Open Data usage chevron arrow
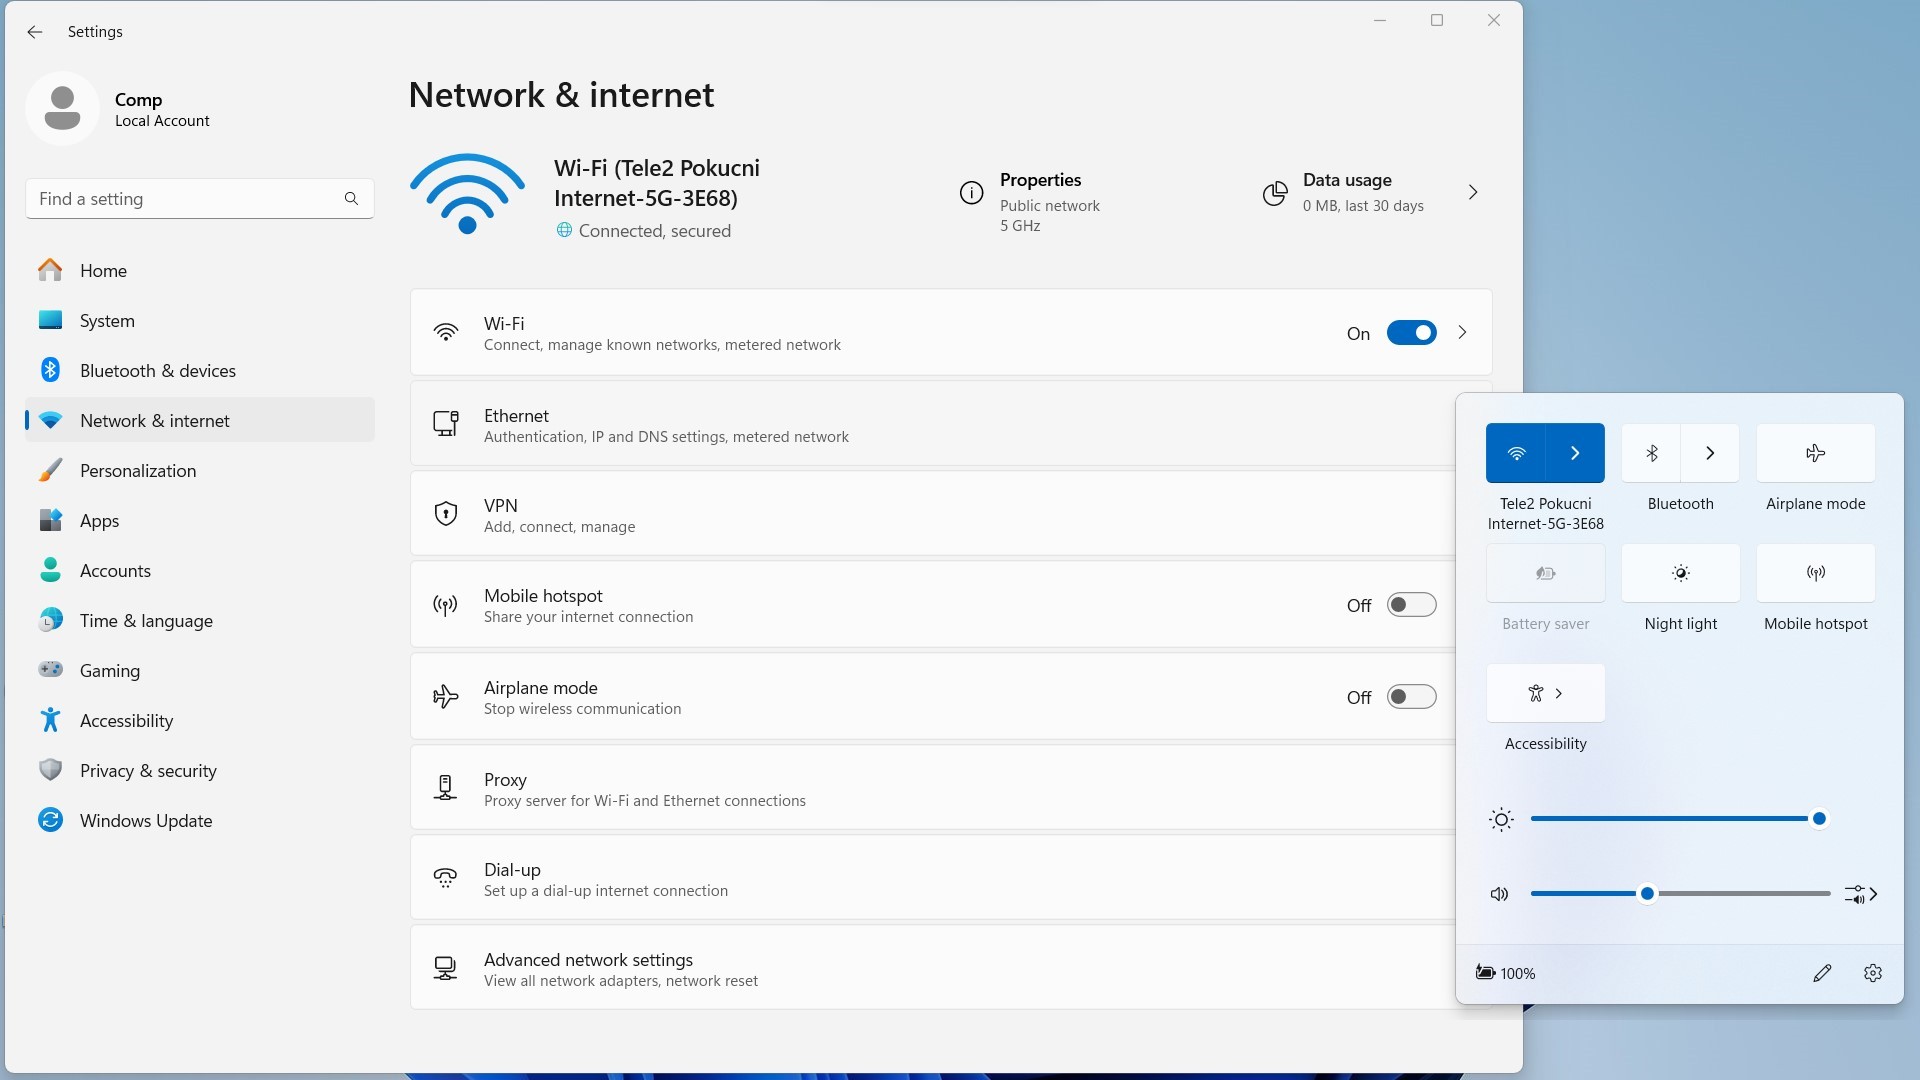 [x=1473, y=192]
